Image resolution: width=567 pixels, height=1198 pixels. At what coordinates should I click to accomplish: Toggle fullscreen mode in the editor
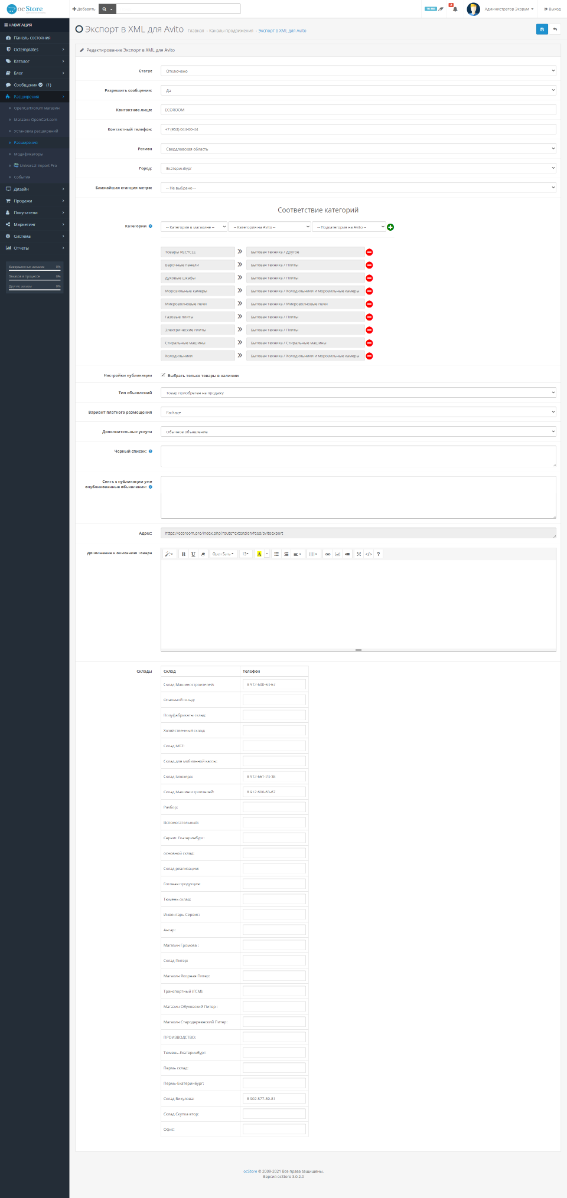[360, 553]
